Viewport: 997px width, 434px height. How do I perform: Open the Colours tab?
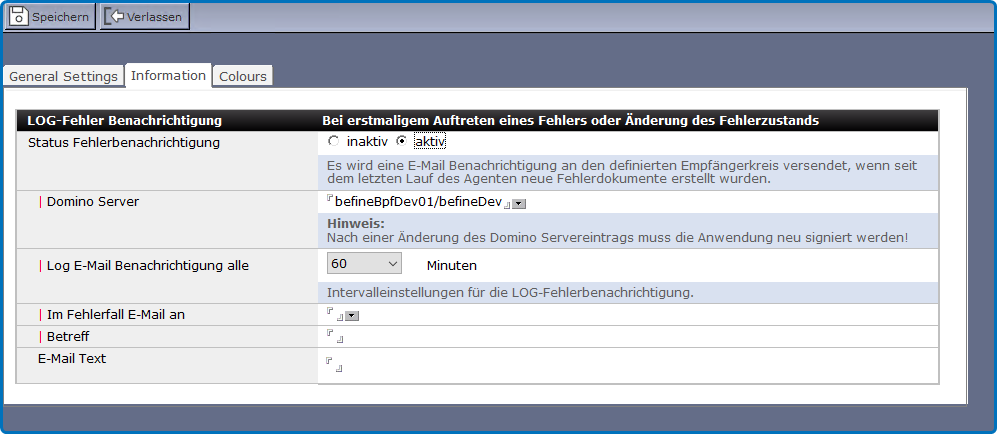point(243,77)
